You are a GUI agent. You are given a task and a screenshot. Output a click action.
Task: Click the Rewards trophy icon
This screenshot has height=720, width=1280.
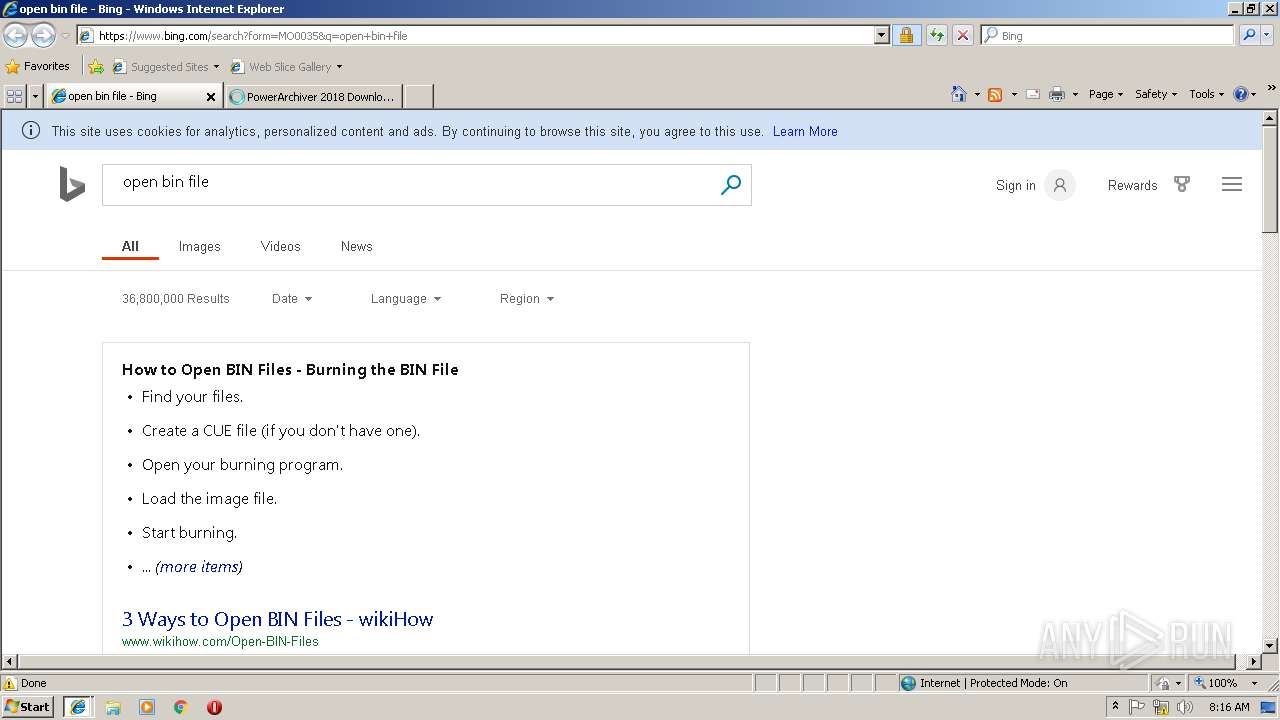coord(1182,185)
